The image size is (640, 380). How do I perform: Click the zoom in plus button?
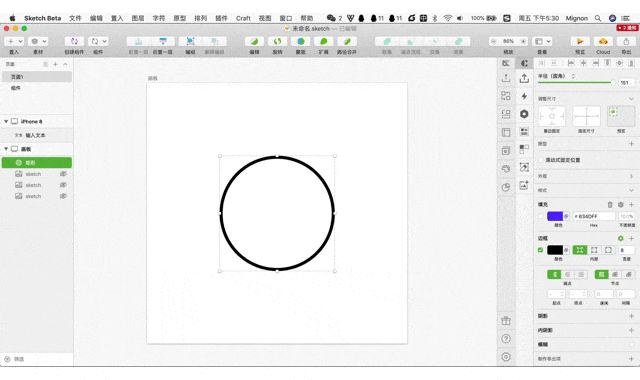523,41
